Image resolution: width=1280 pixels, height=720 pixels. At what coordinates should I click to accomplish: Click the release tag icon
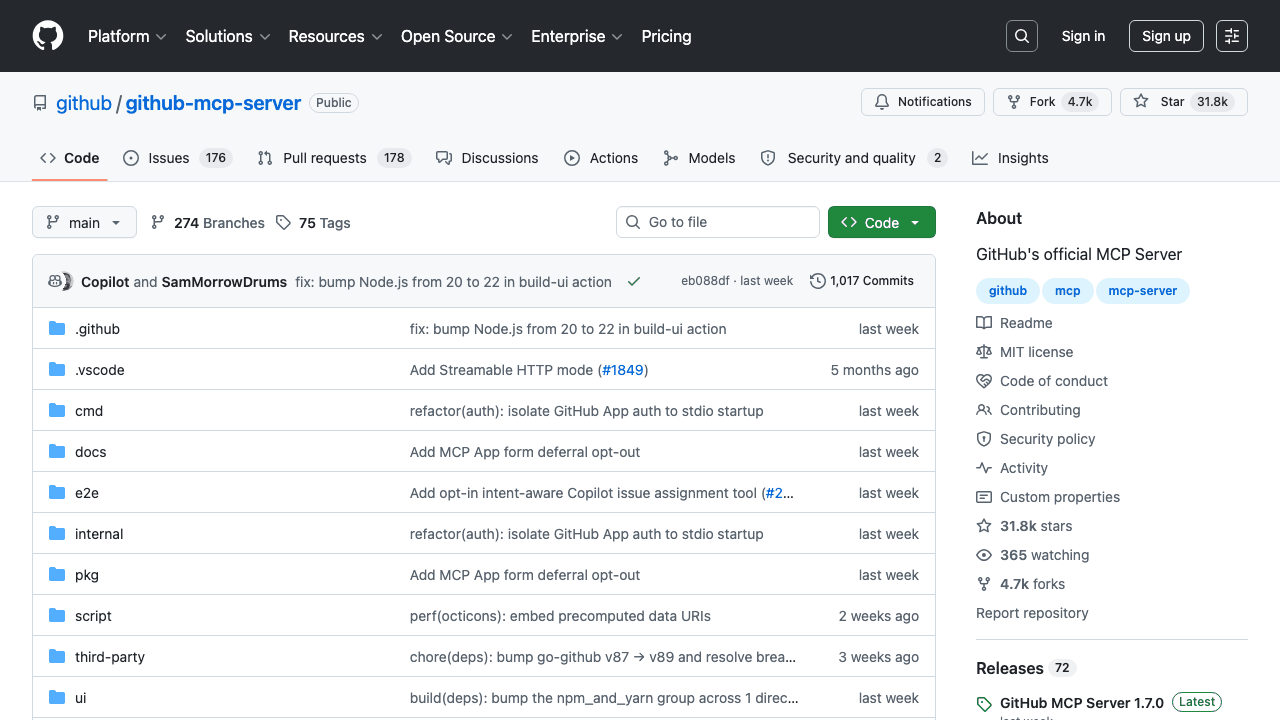[x=984, y=704]
